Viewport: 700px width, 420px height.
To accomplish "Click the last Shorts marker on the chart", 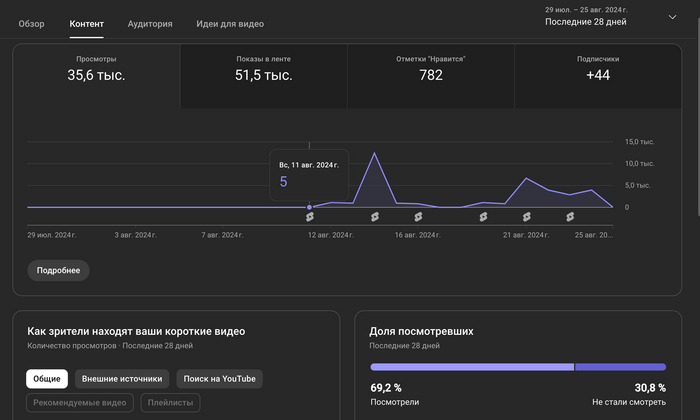I will click(570, 216).
